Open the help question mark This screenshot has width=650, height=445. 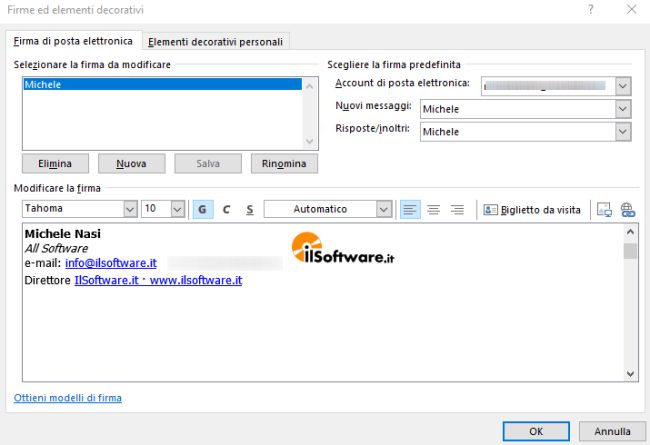tap(591, 9)
